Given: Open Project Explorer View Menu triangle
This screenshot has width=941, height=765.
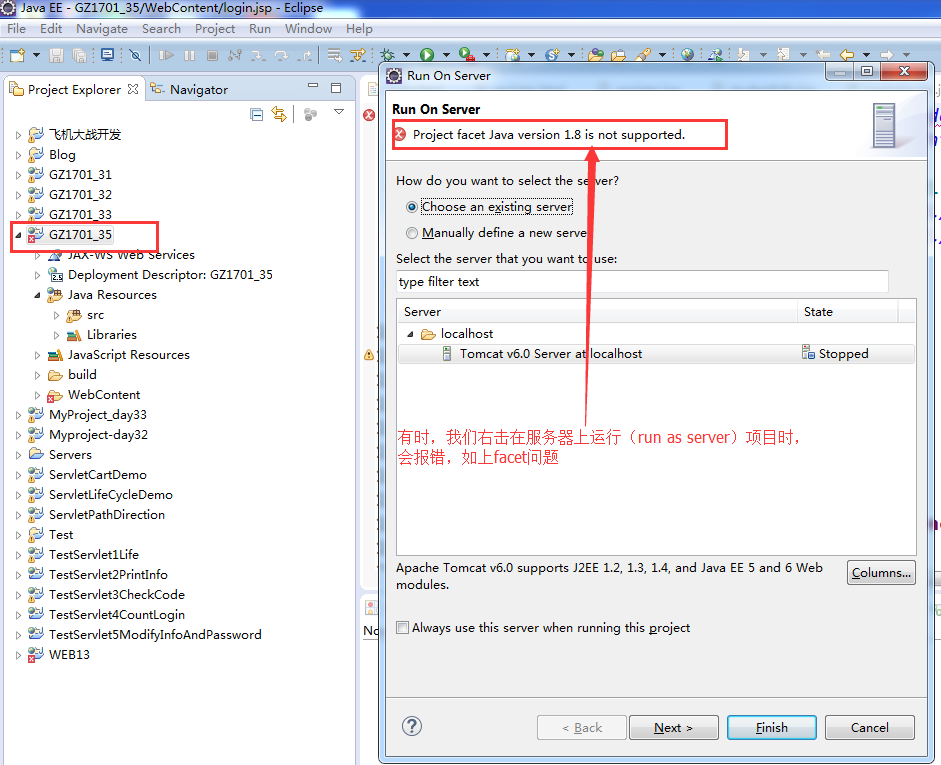Looking at the screenshot, I should (x=339, y=112).
